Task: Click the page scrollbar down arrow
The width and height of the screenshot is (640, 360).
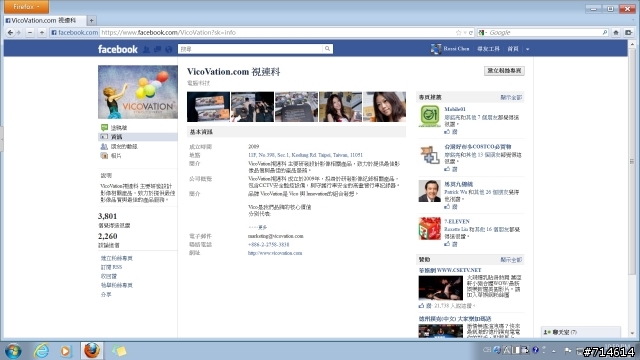Action: (633, 334)
